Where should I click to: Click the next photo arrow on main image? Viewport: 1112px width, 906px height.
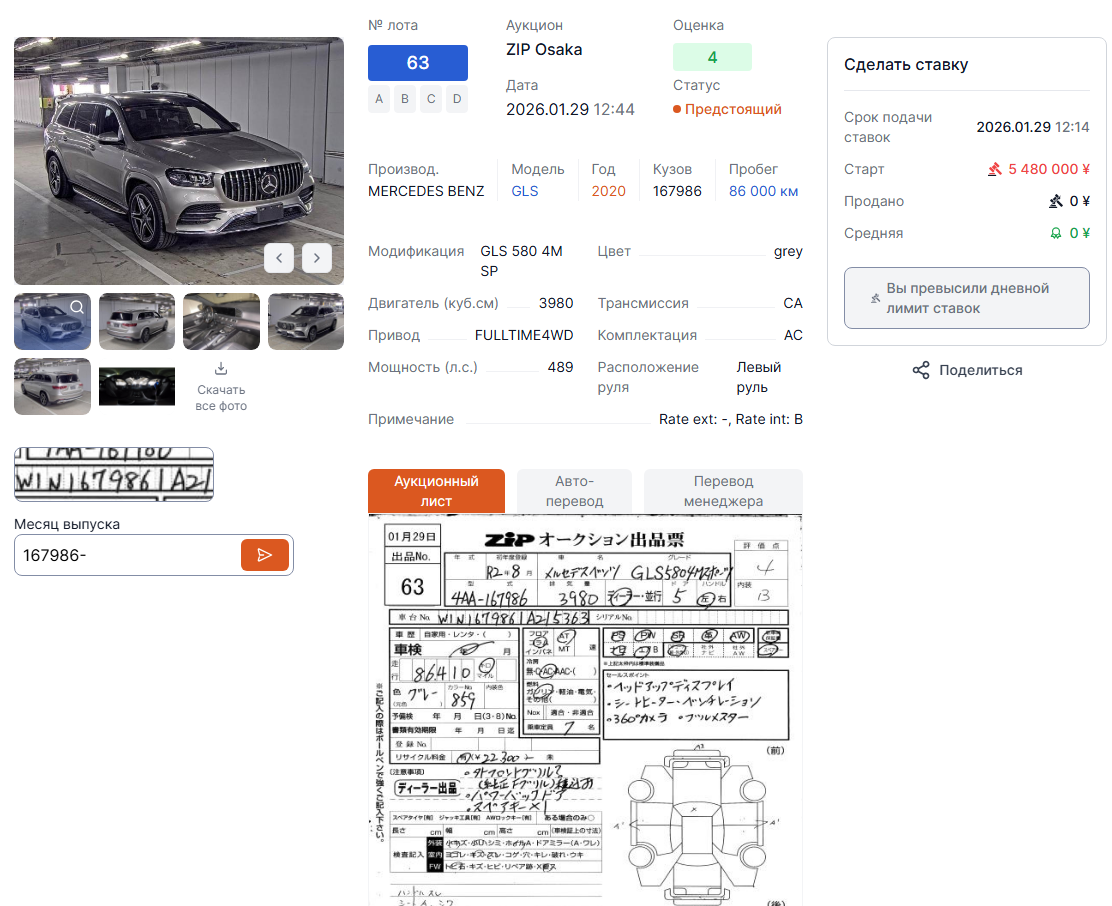(317, 258)
